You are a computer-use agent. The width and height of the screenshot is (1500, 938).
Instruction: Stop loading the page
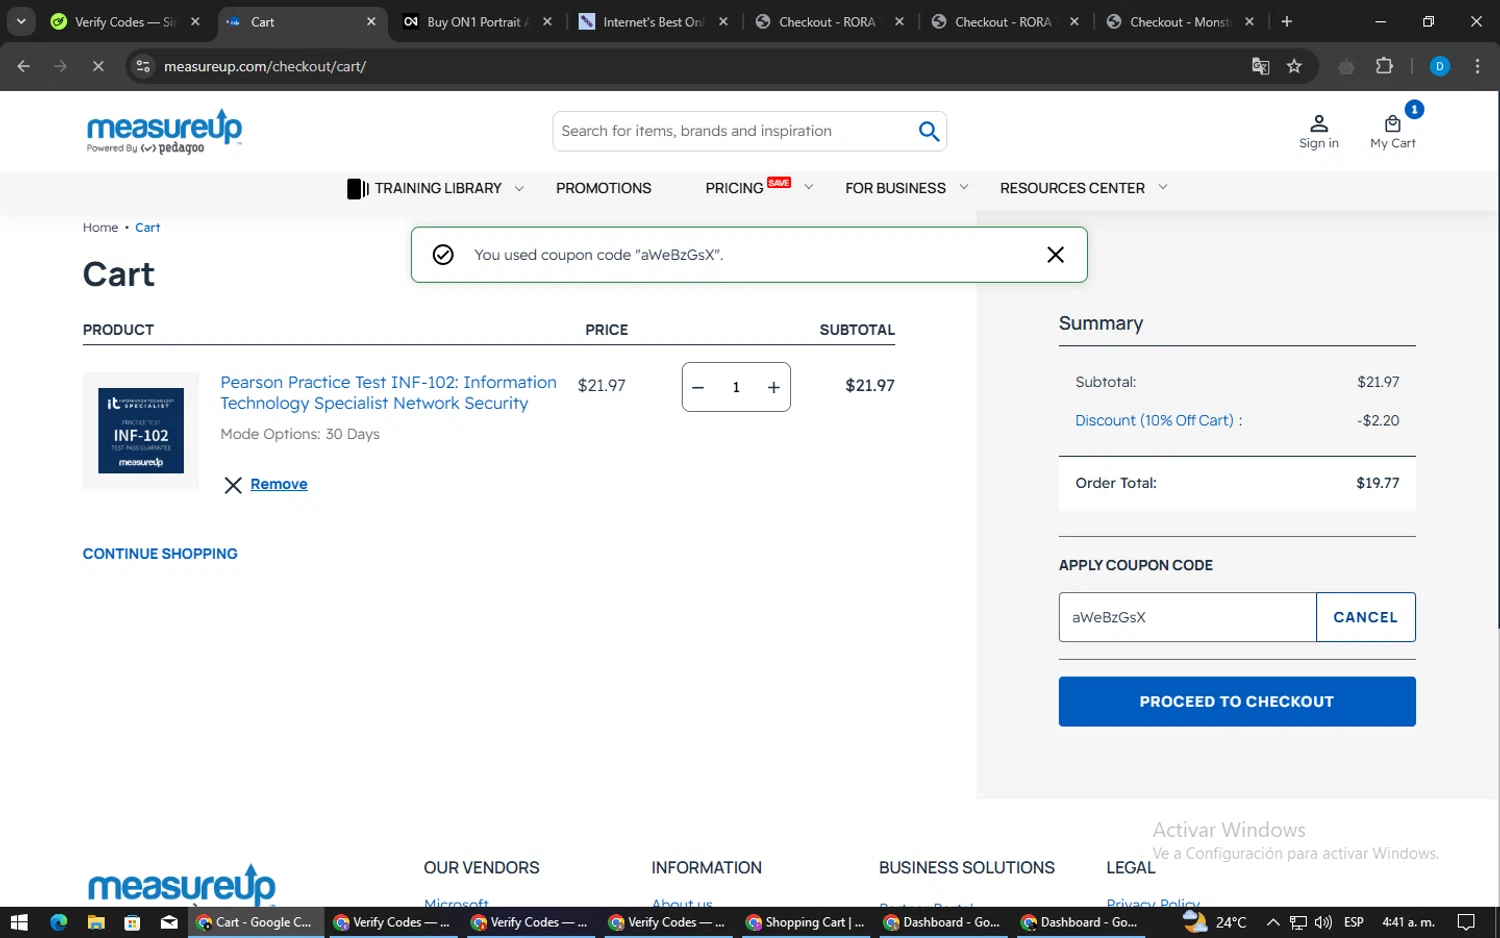pos(98,66)
